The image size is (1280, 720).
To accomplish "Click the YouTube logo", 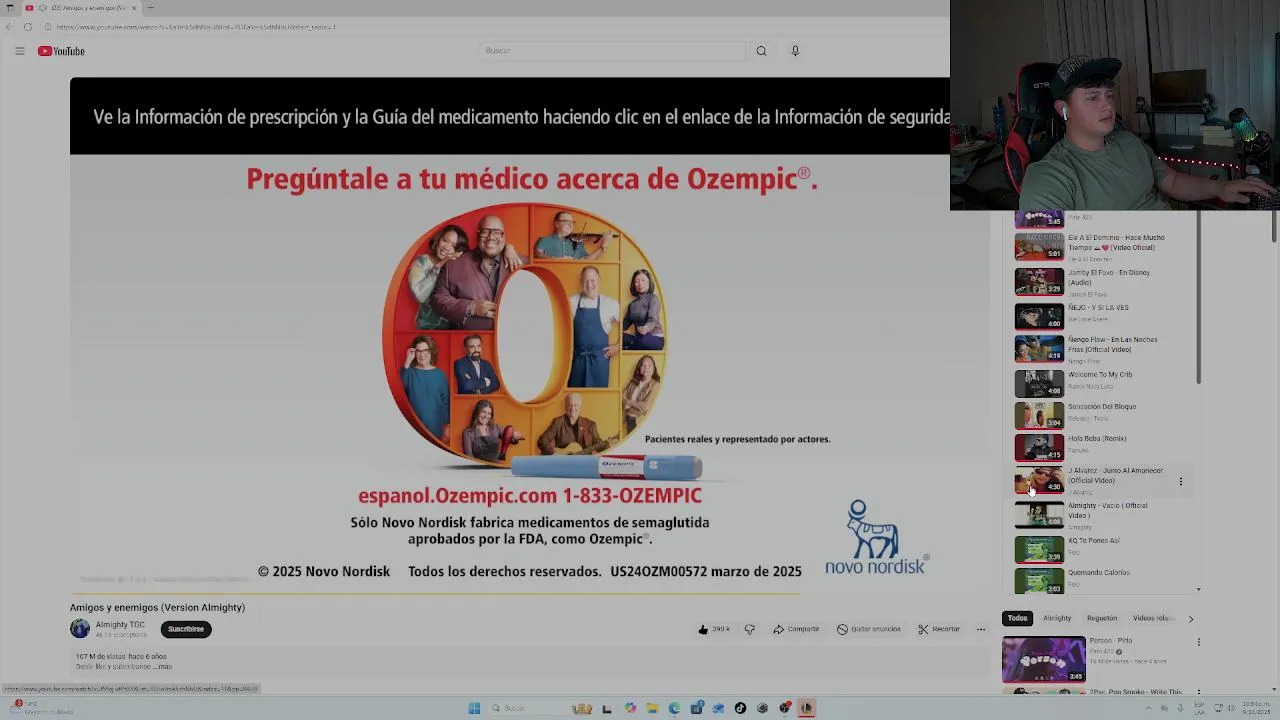I will click(61, 51).
